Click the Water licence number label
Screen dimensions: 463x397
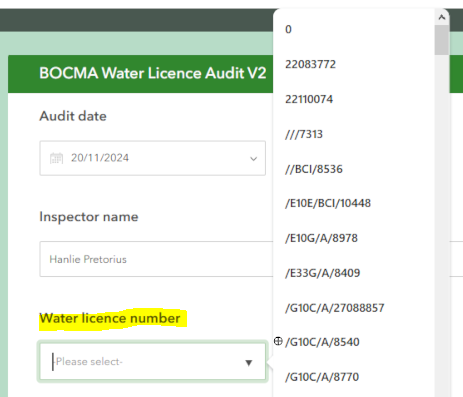pyautogui.click(x=110, y=318)
